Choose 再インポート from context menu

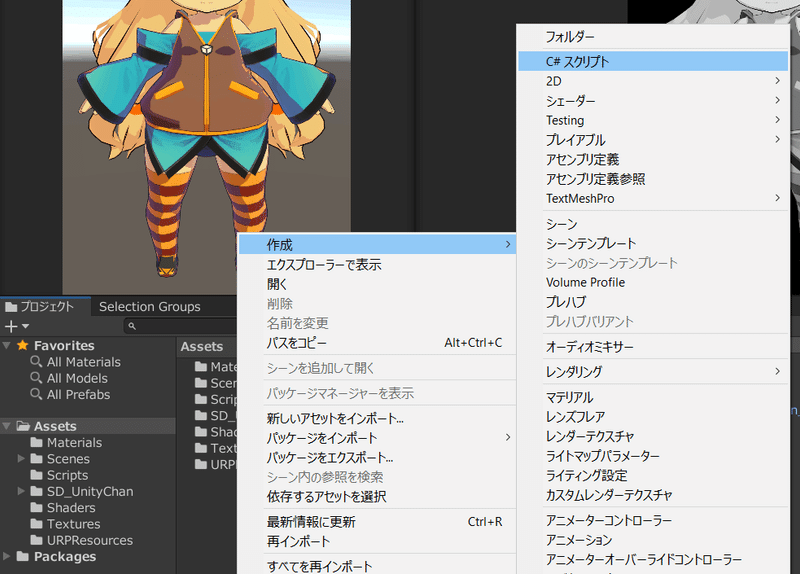[377, 541]
